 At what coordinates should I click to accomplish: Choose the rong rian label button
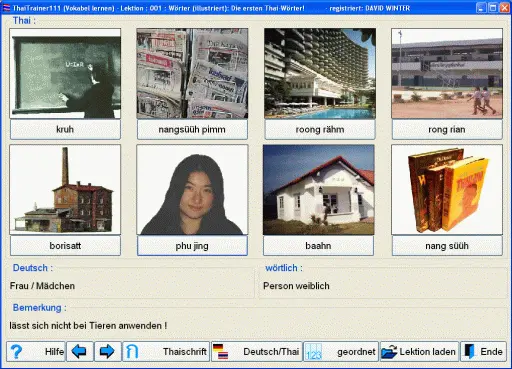point(447,129)
